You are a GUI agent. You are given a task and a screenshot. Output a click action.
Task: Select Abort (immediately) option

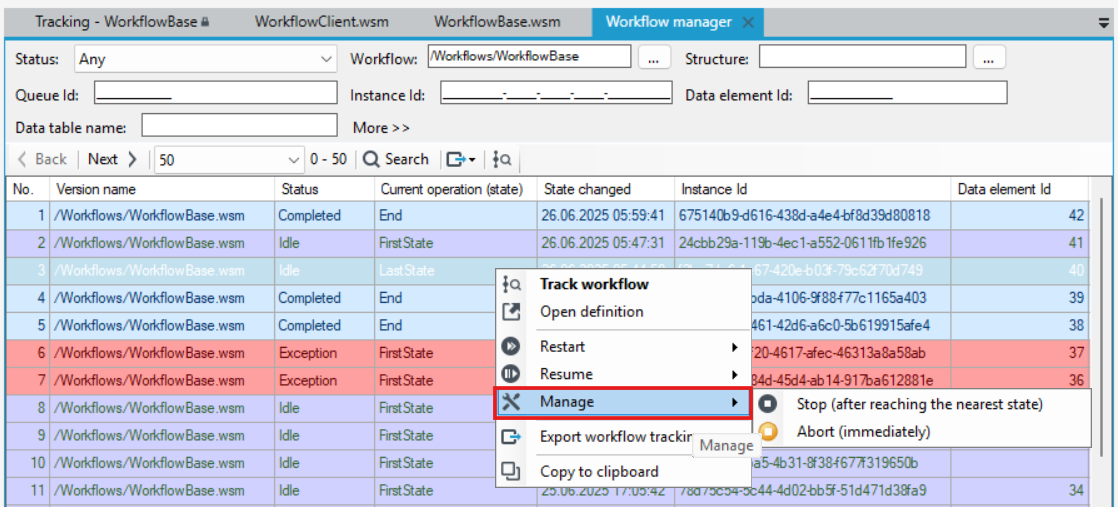click(863, 431)
